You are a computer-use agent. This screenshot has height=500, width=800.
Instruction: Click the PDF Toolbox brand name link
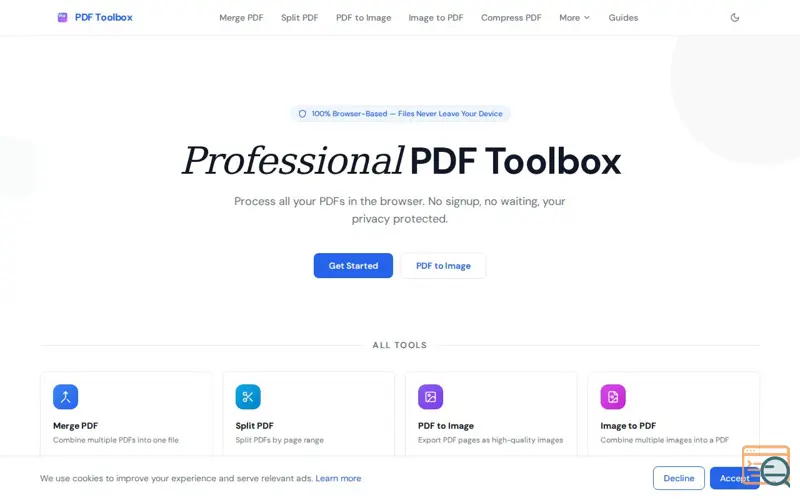[104, 17]
